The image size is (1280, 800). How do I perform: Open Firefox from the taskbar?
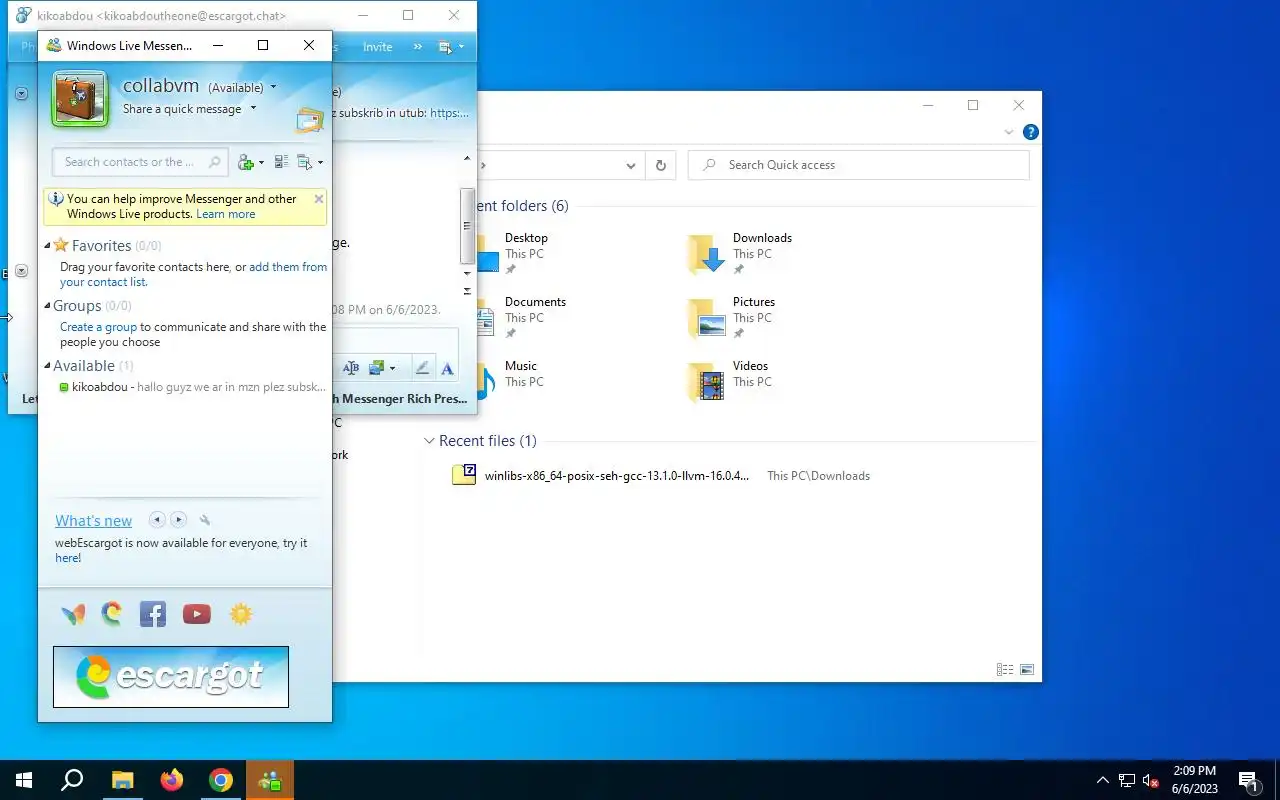172,780
